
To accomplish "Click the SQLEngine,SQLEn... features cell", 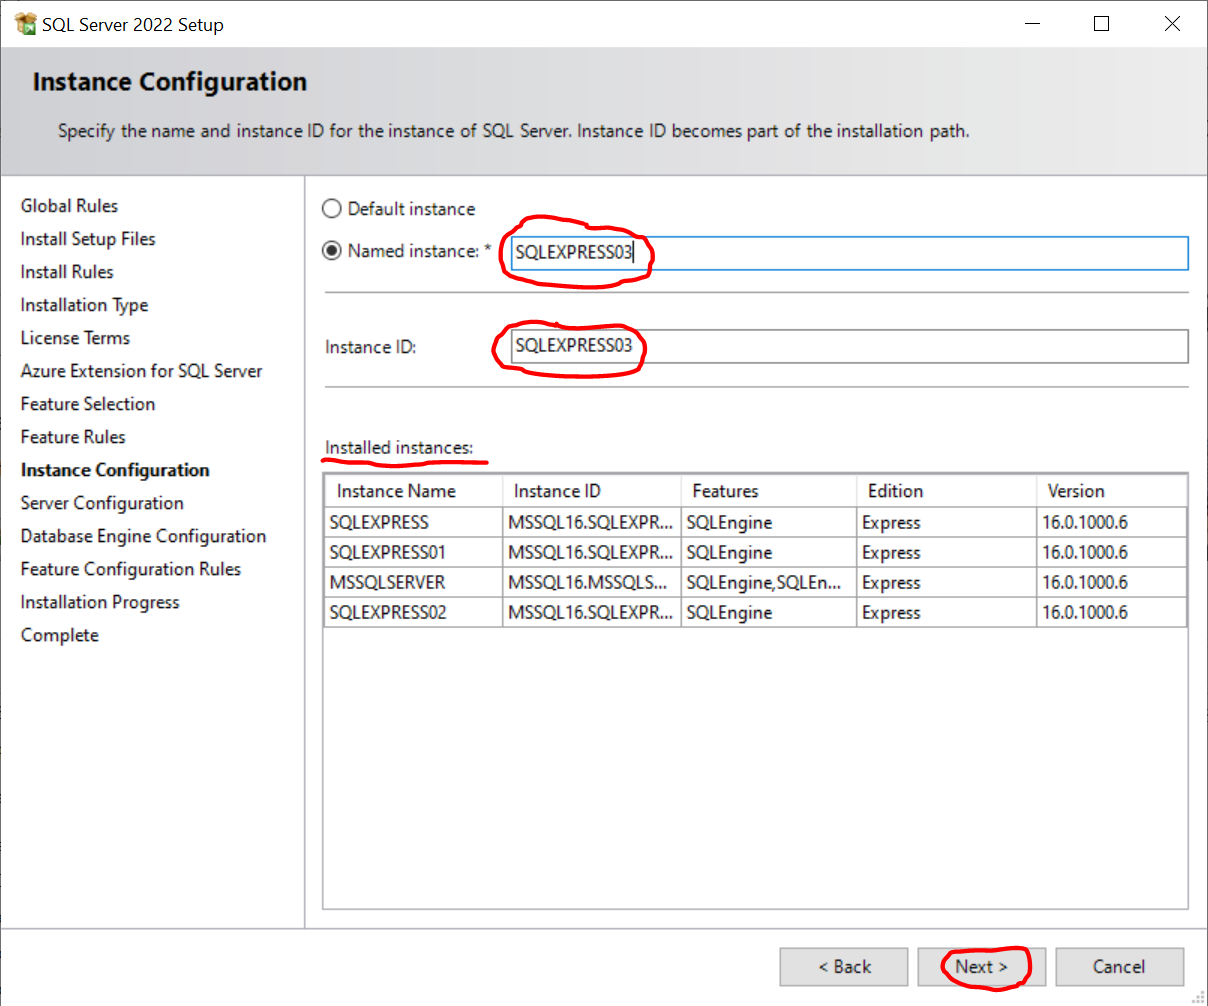I will pos(769,582).
